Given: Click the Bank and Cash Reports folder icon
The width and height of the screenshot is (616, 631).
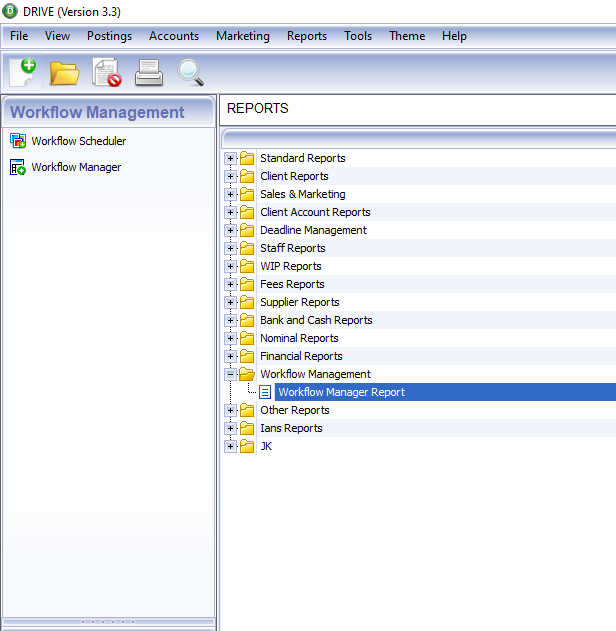Looking at the screenshot, I should point(247,320).
